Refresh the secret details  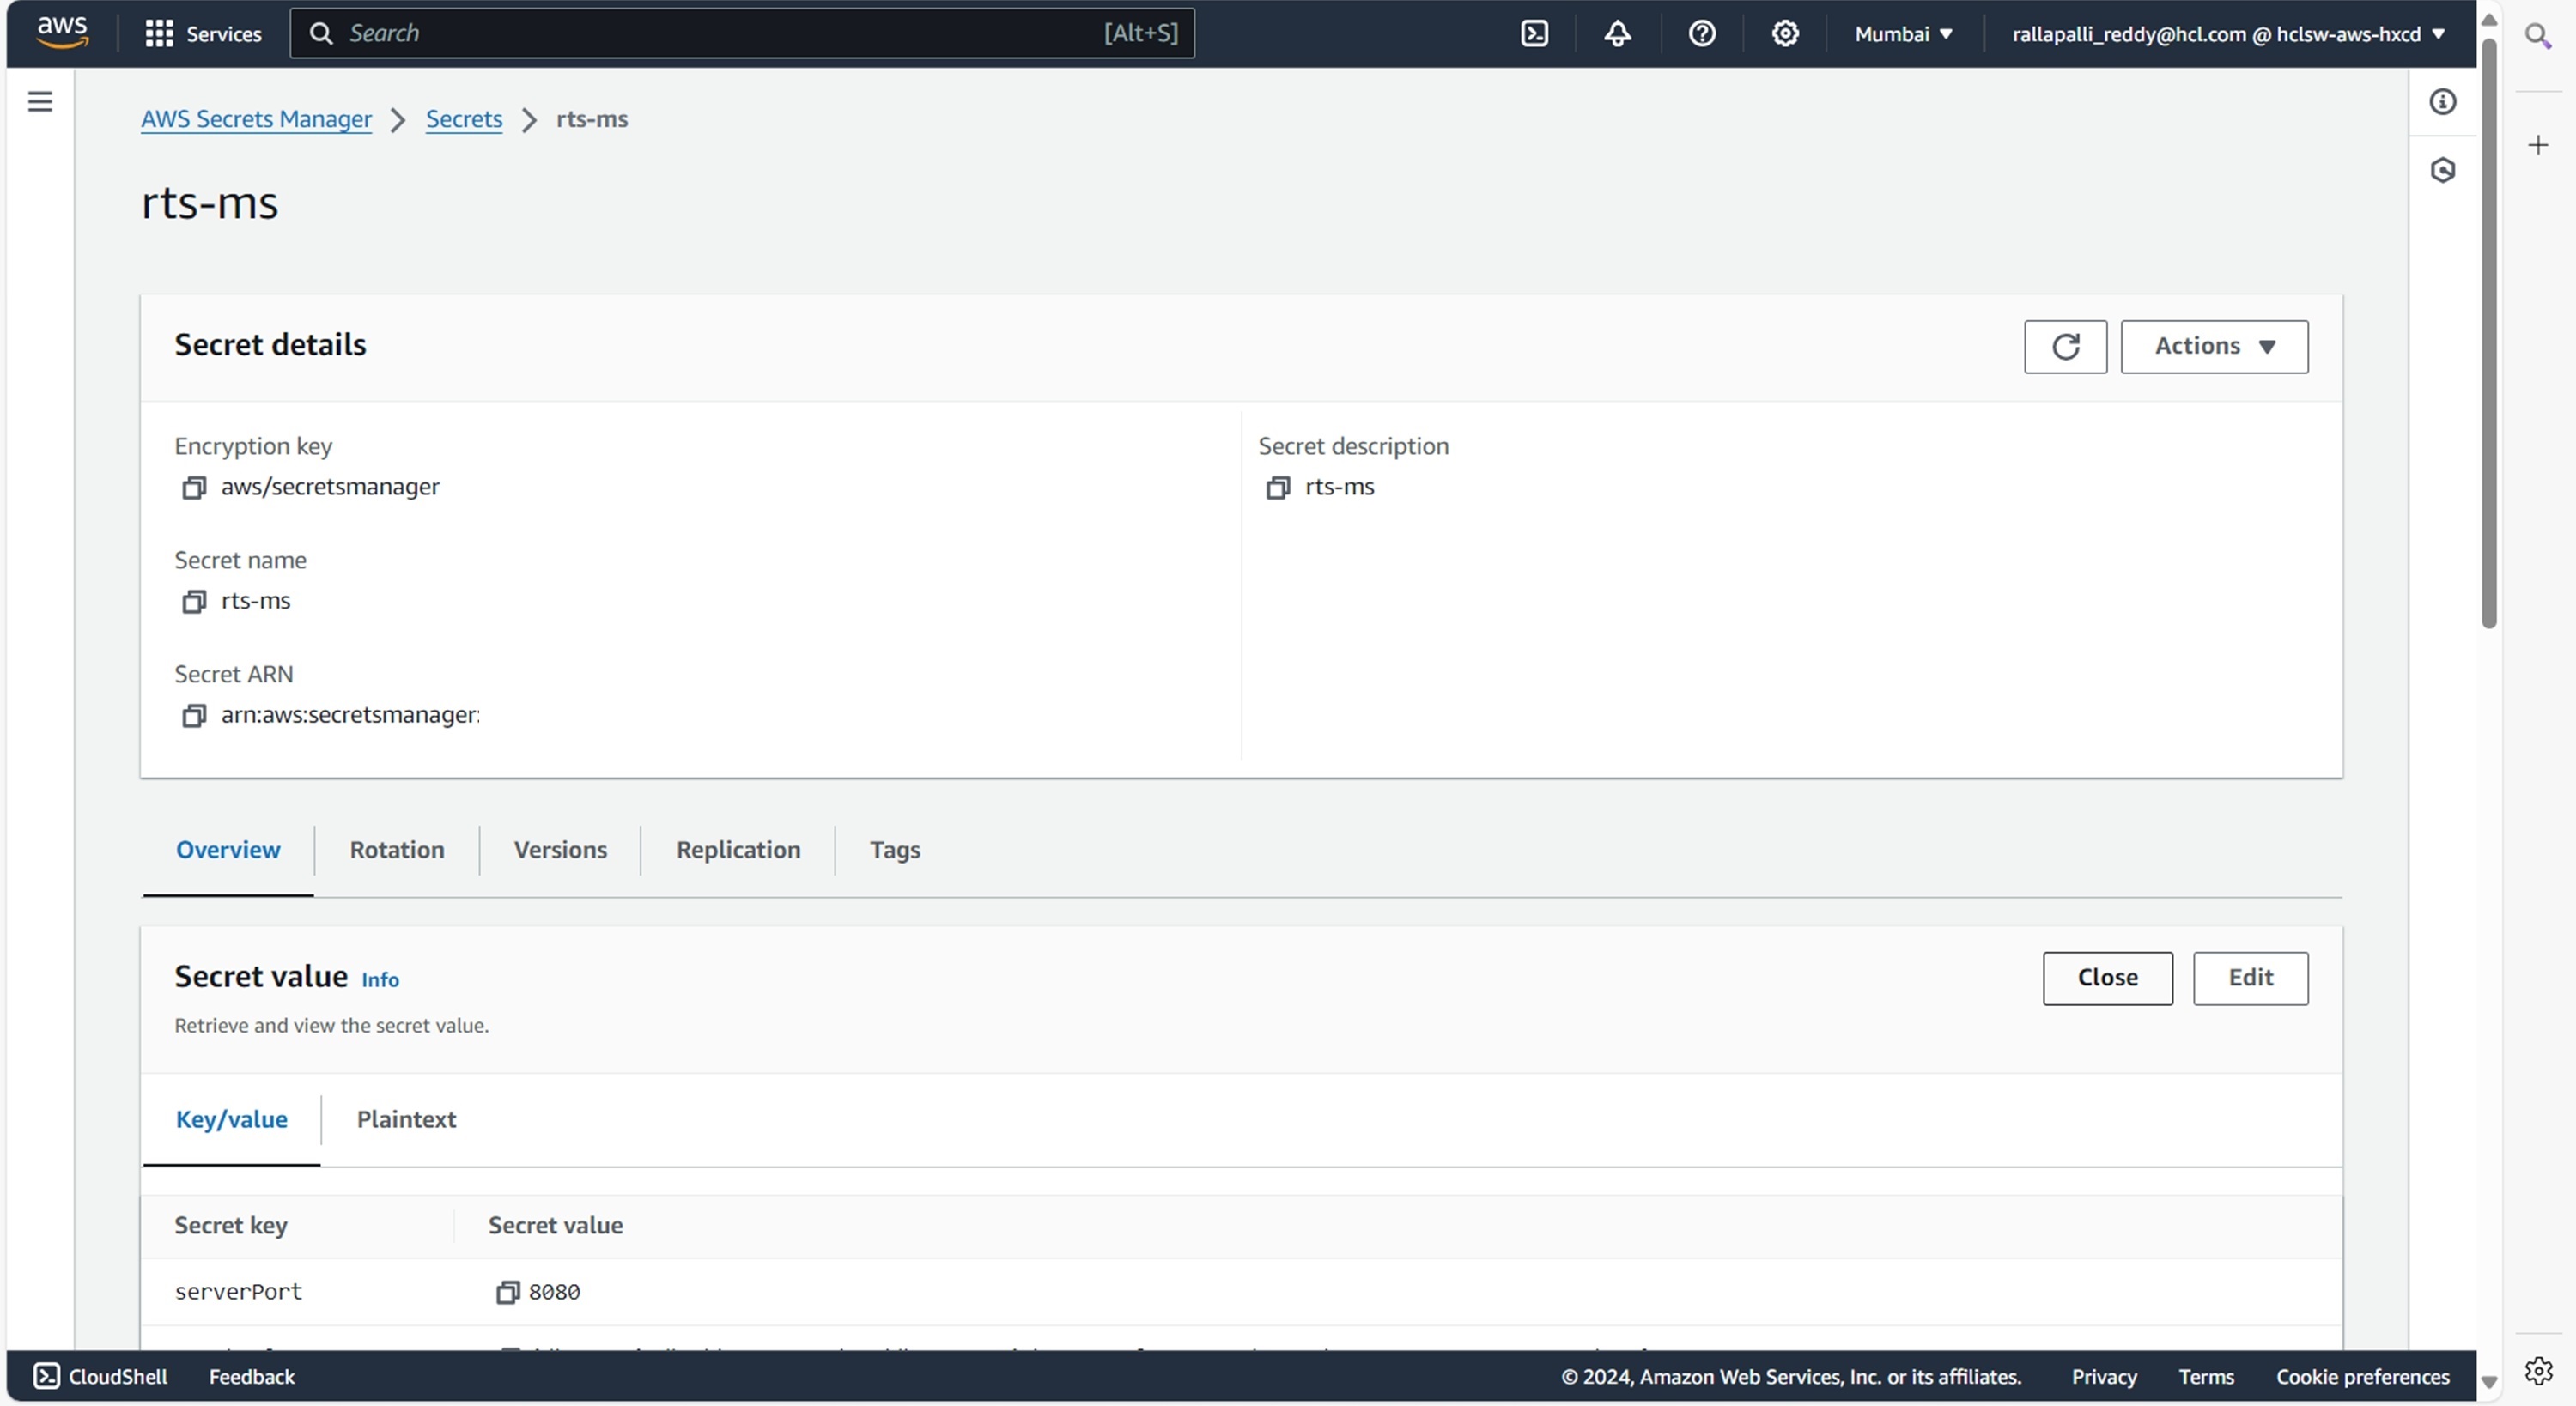[x=2065, y=347]
